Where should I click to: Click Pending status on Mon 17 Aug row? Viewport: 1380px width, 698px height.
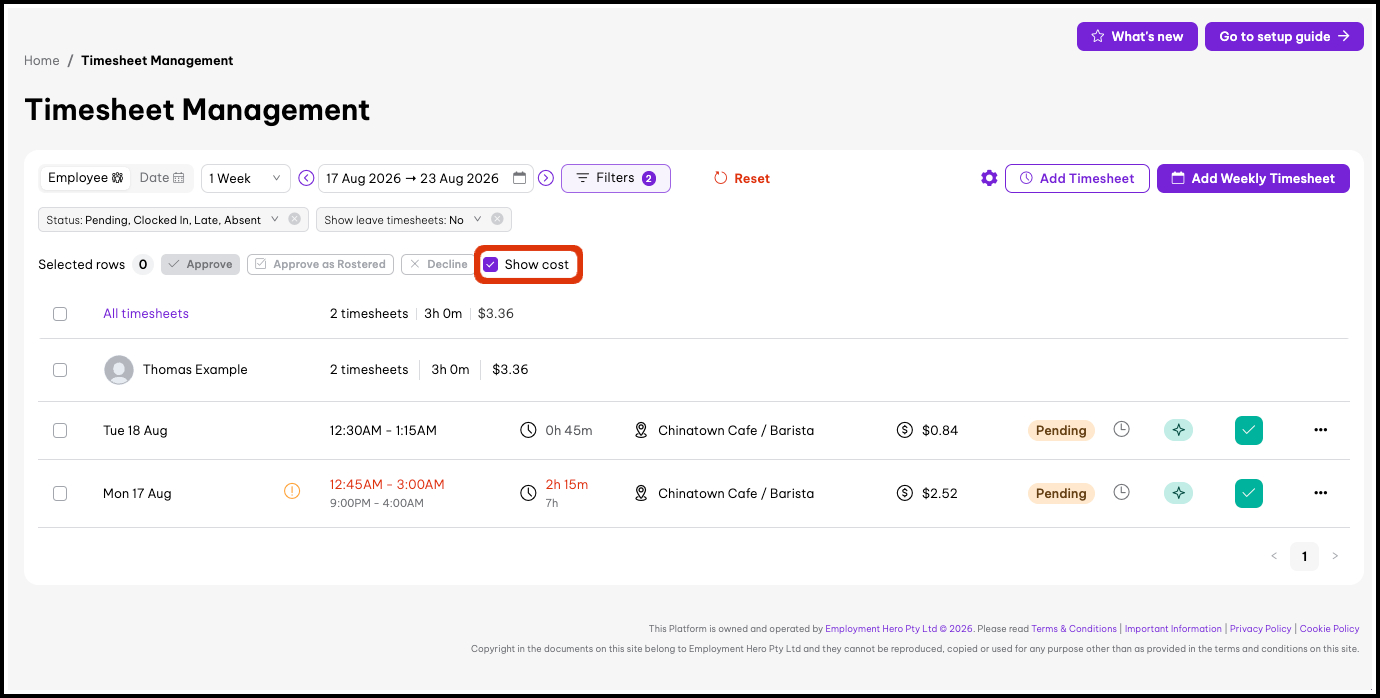tap(1061, 493)
